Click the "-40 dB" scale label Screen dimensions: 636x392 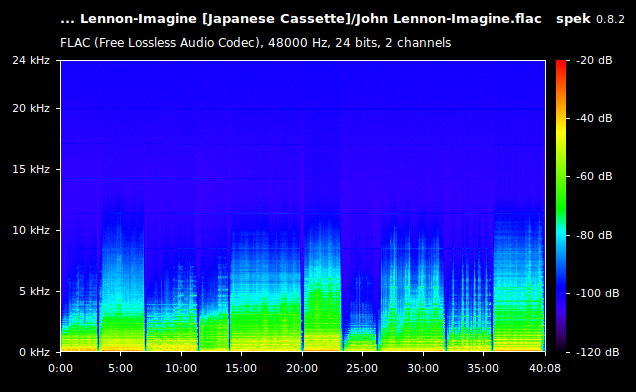click(x=594, y=118)
